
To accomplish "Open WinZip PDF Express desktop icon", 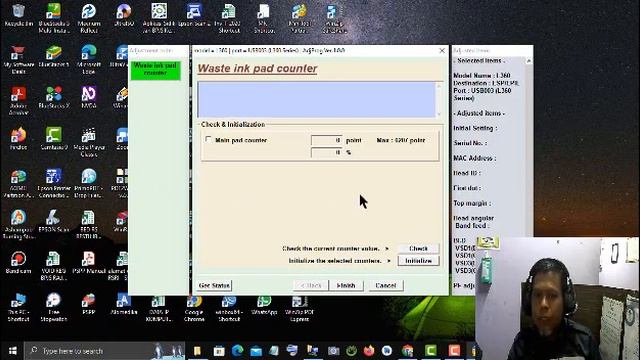I will click(x=299, y=308).
